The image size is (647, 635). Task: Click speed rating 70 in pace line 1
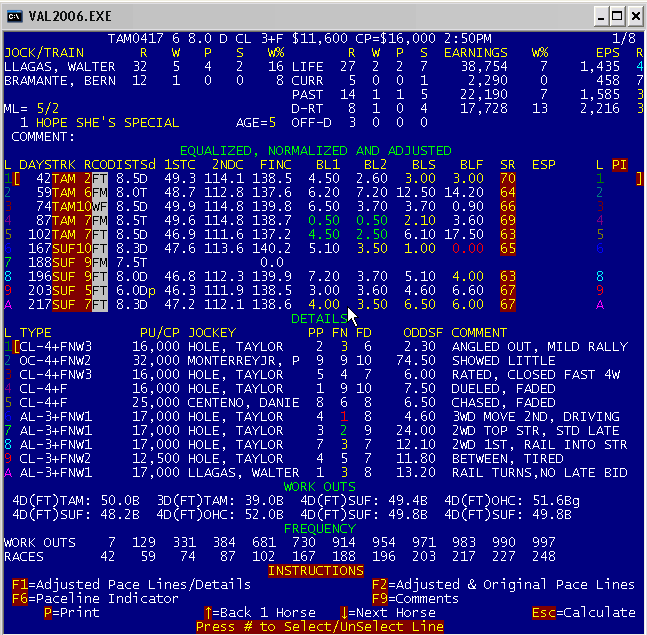[x=508, y=179]
